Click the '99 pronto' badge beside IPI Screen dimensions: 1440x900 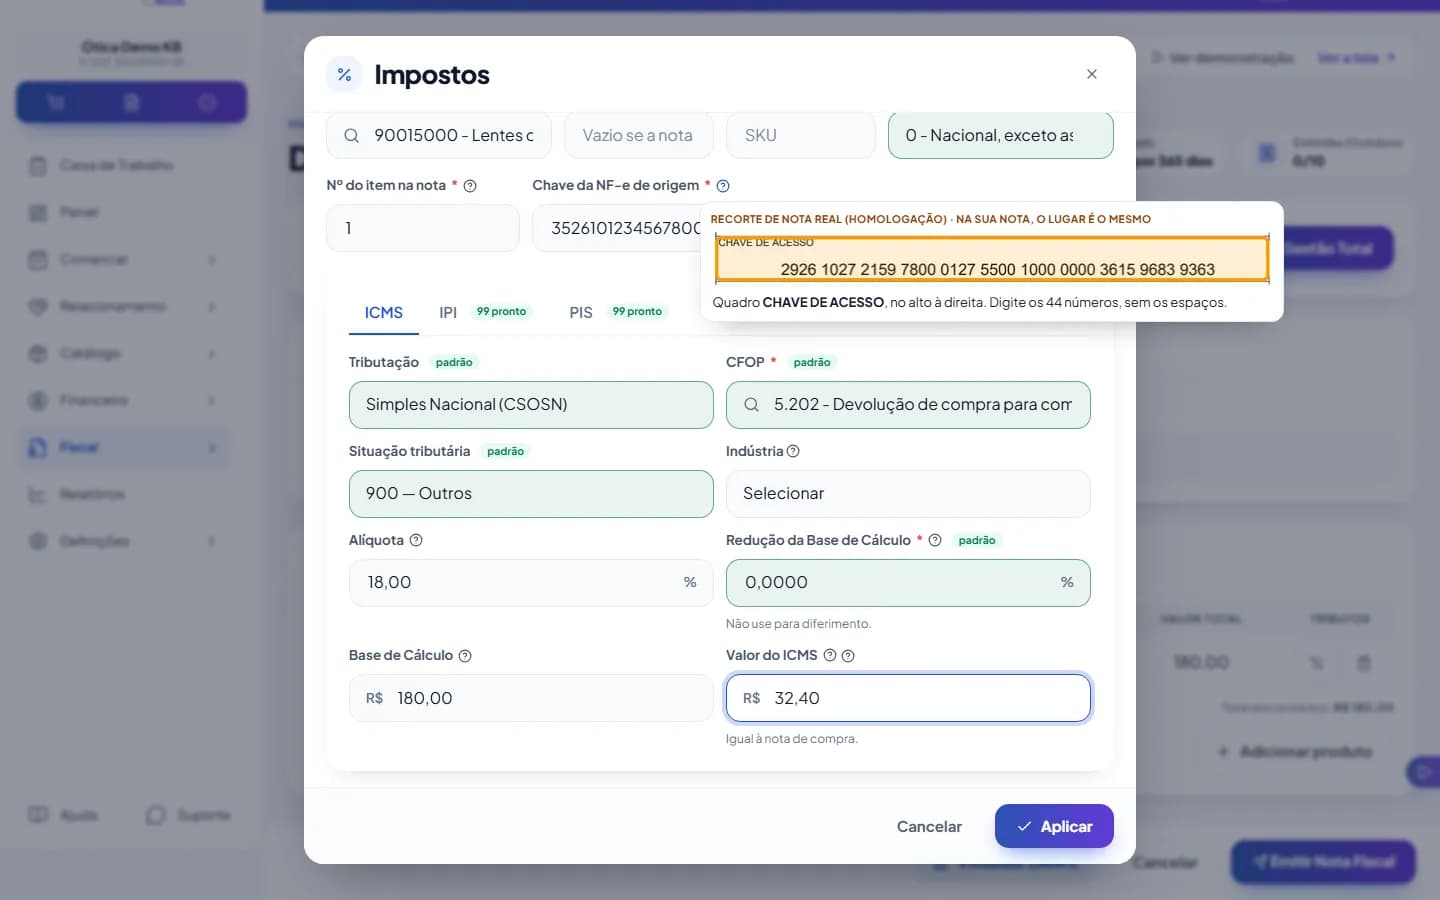[501, 312]
